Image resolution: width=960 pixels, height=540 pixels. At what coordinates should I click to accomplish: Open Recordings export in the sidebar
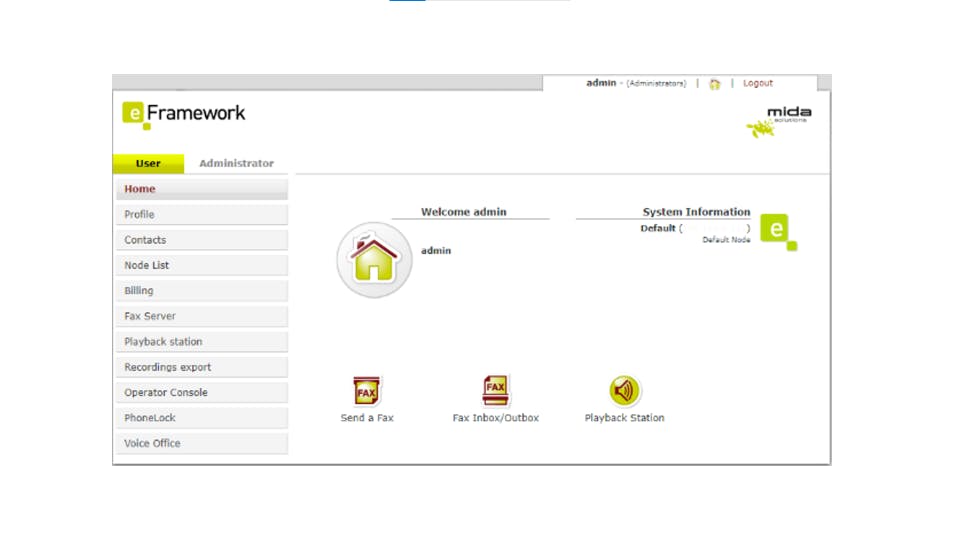coord(202,367)
